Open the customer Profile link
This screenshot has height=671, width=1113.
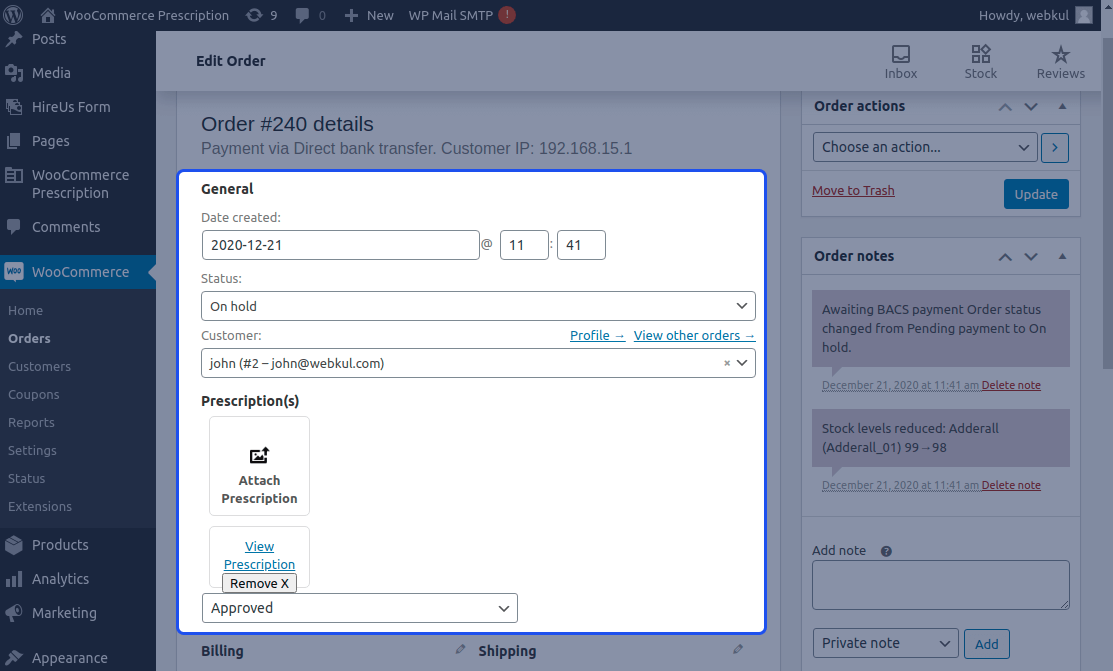[598, 335]
